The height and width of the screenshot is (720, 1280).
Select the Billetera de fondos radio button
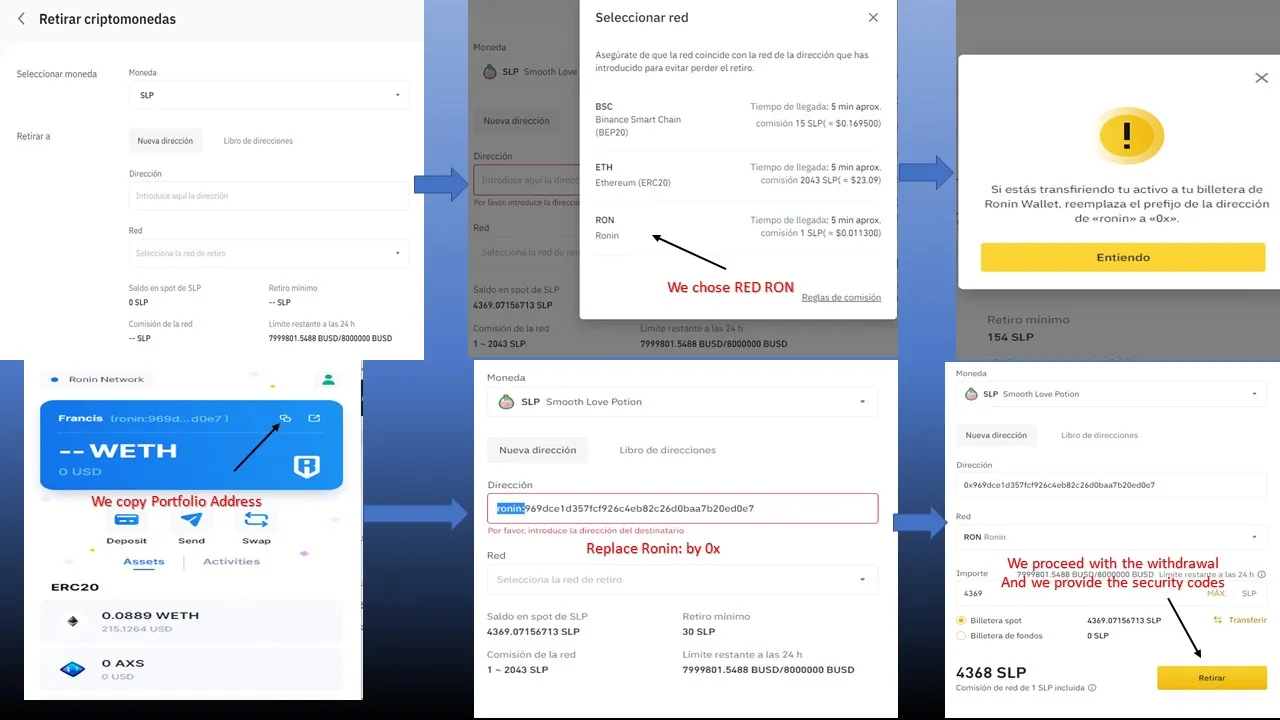click(x=961, y=636)
